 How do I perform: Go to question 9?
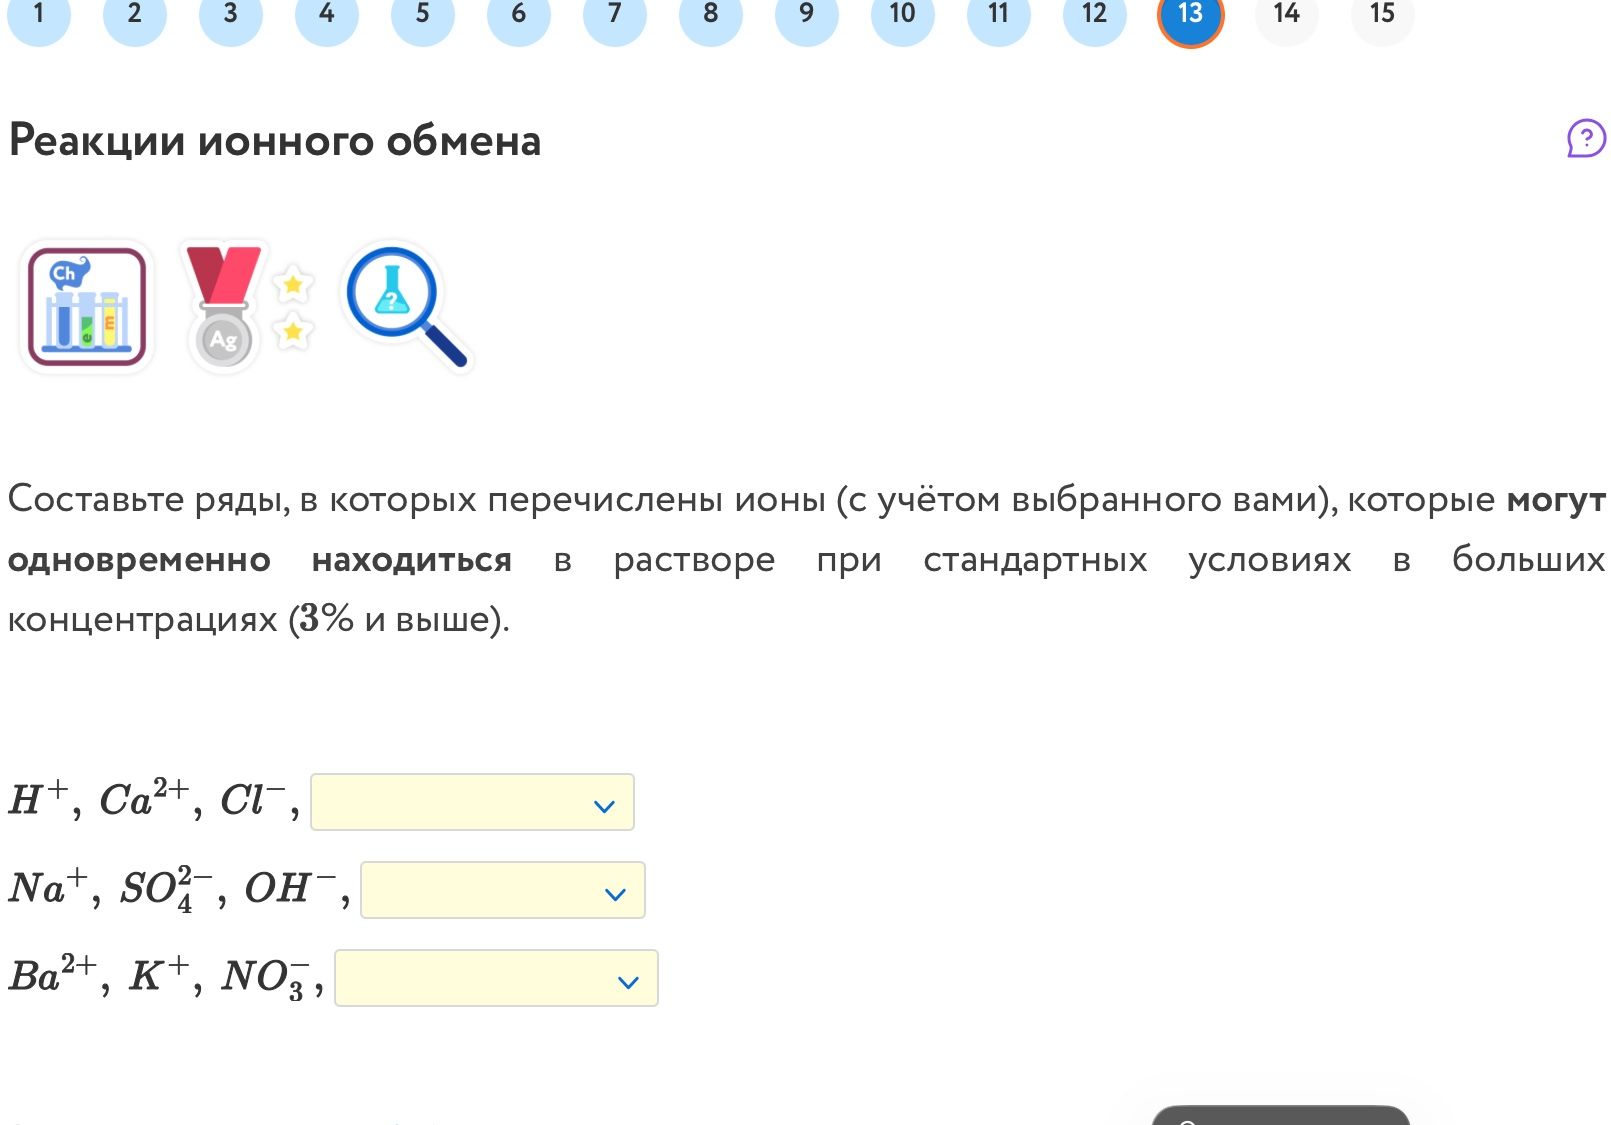807,15
